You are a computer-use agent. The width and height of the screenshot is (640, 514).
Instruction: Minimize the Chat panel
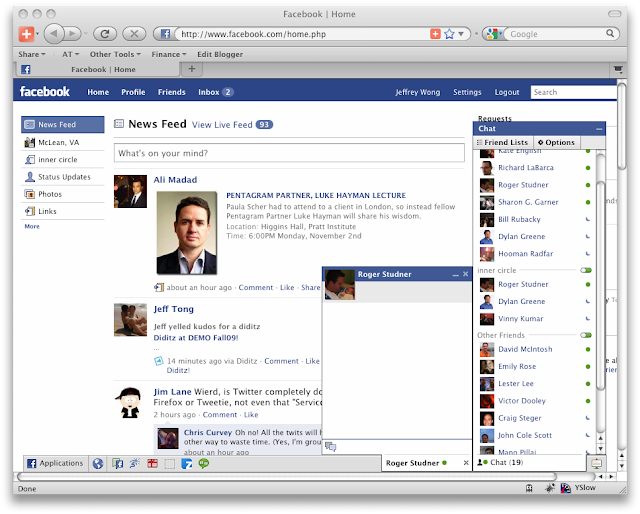coord(599,129)
